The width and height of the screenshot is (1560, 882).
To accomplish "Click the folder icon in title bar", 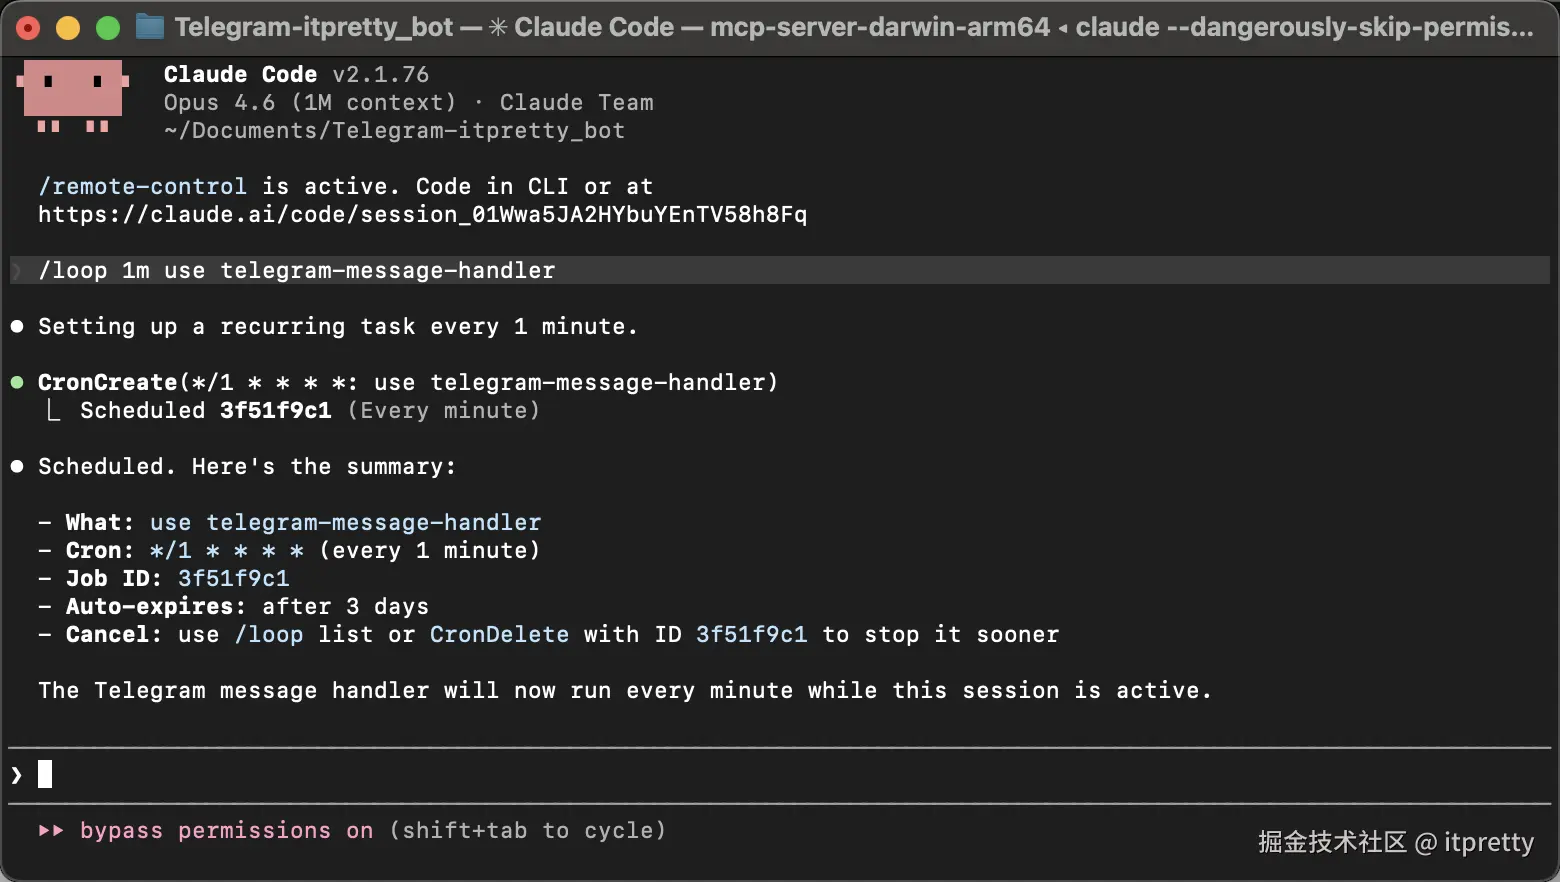I will 150,27.
